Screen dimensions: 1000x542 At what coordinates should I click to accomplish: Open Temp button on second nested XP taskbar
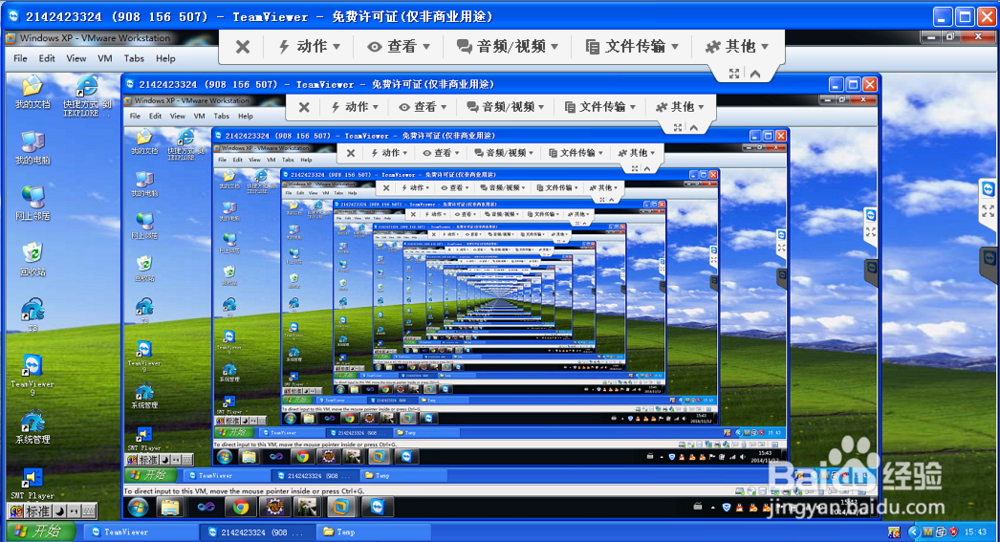coord(402,475)
